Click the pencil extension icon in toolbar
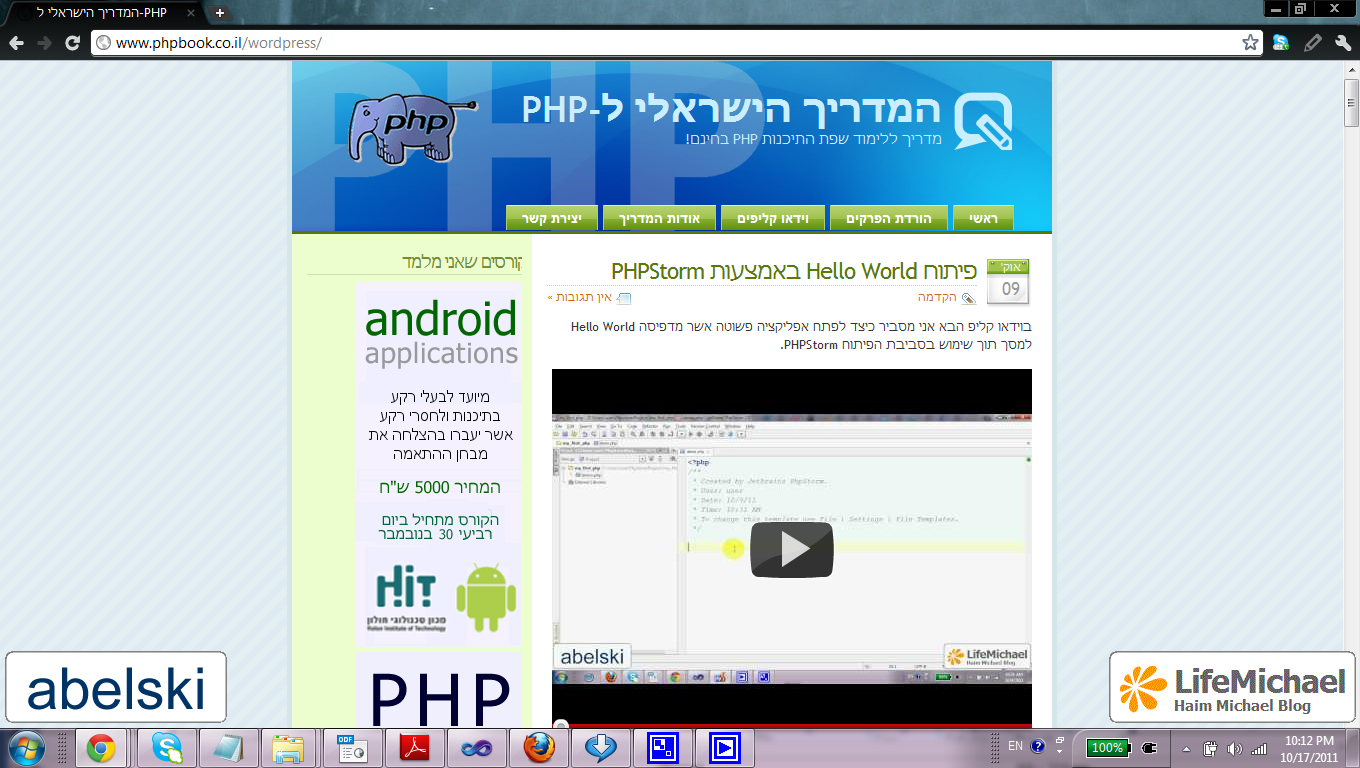 1312,43
